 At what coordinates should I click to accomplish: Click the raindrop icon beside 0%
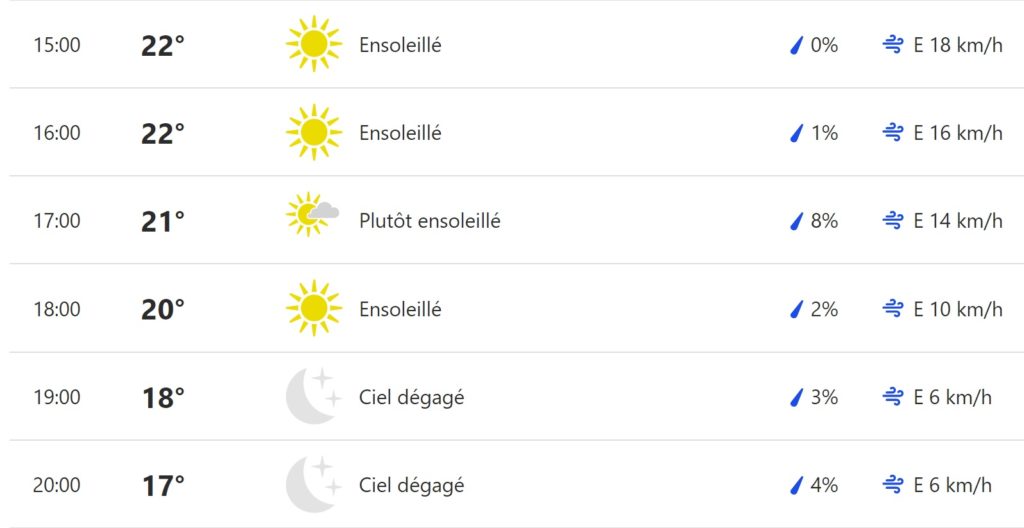tap(797, 45)
